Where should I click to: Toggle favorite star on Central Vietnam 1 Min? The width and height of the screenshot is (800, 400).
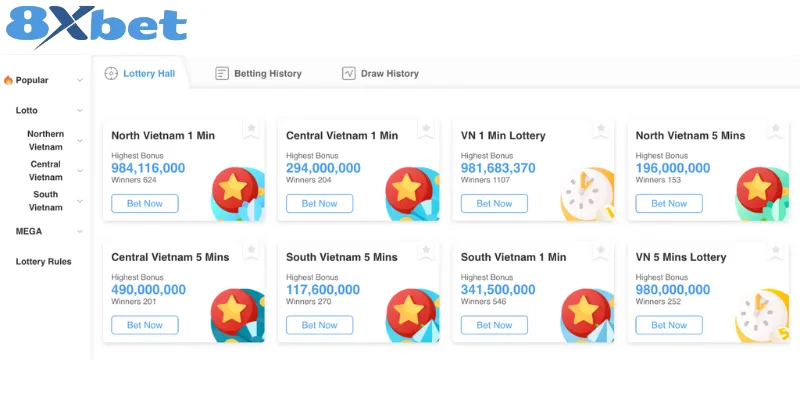427,129
